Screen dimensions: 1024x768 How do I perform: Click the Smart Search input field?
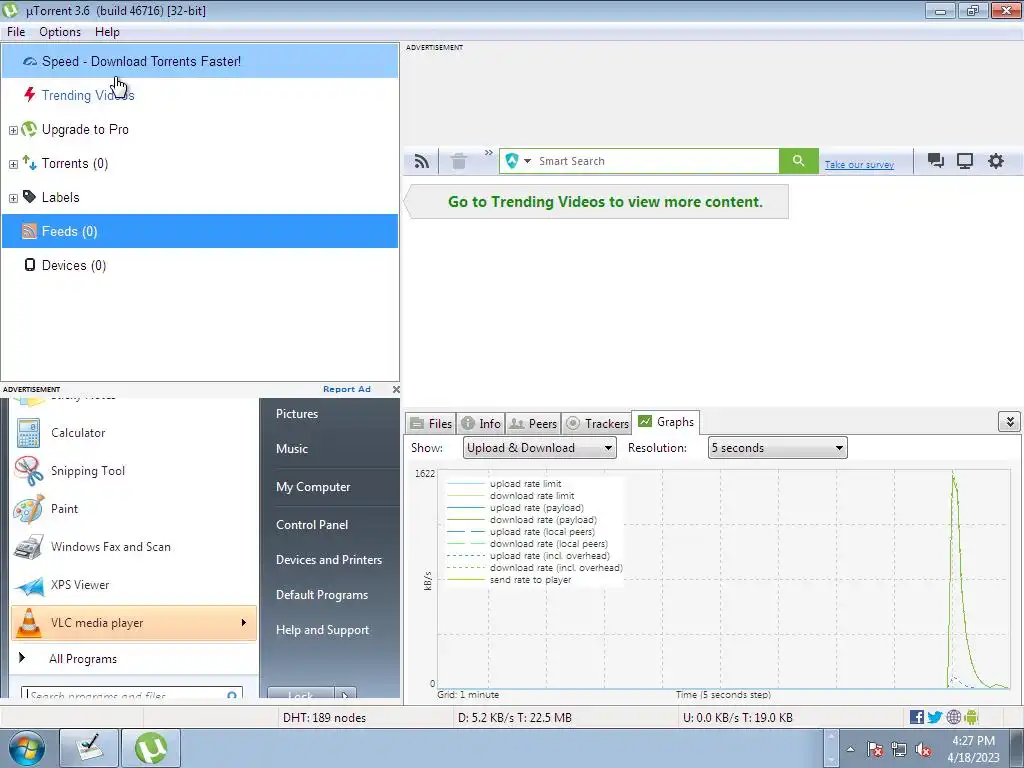point(656,161)
